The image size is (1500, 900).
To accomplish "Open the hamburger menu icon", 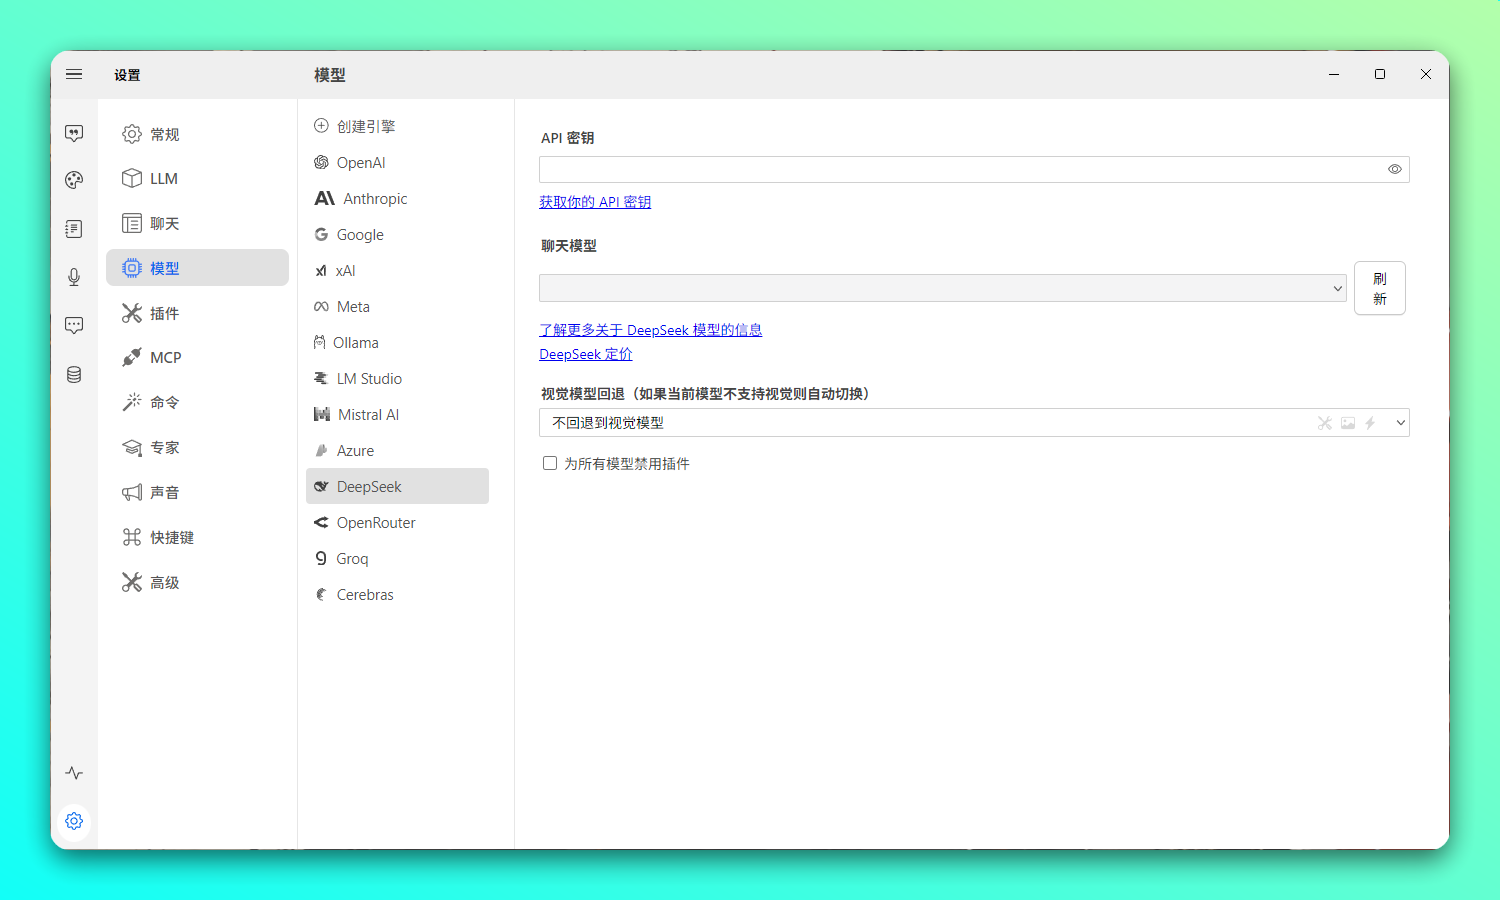I will click(x=74, y=74).
